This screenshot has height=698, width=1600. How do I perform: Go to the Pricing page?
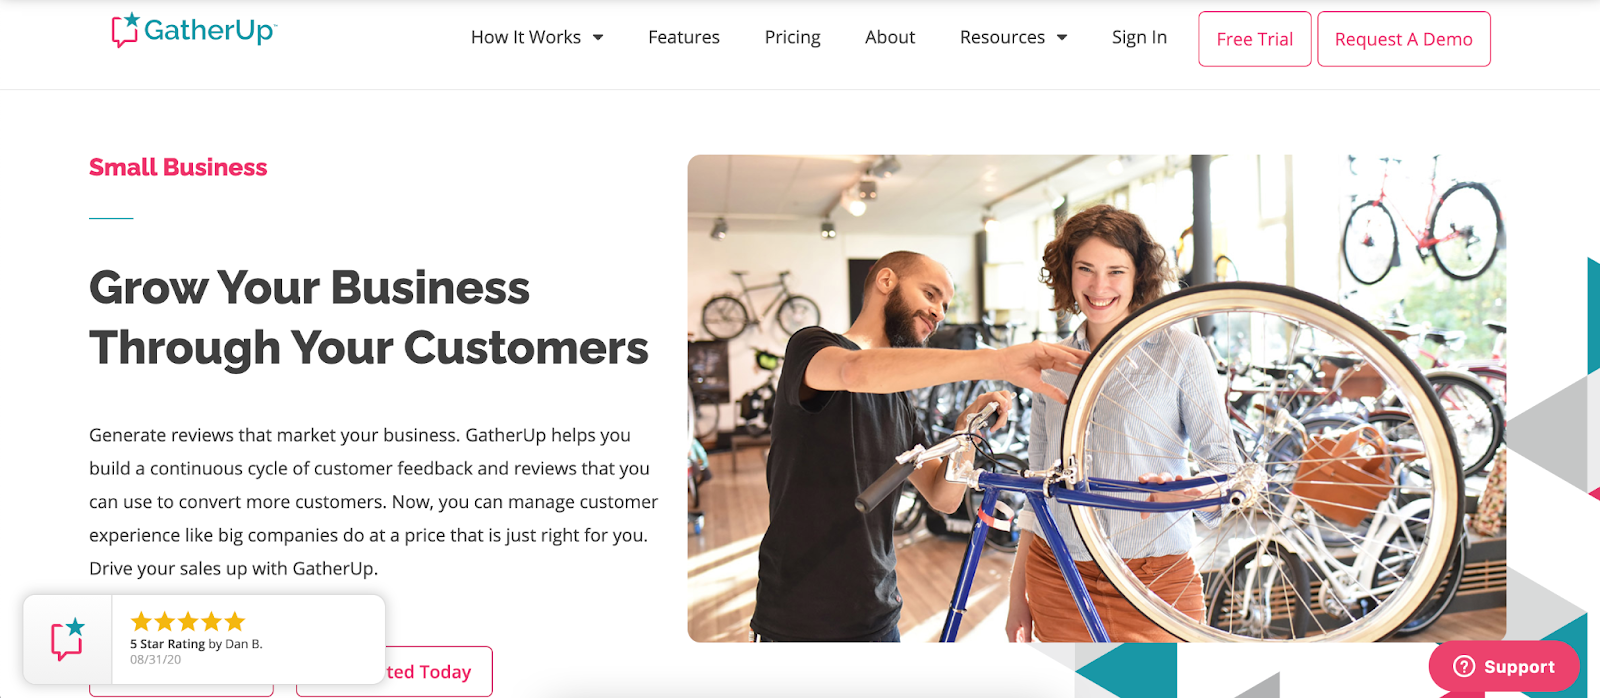click(x=792, y=37)
